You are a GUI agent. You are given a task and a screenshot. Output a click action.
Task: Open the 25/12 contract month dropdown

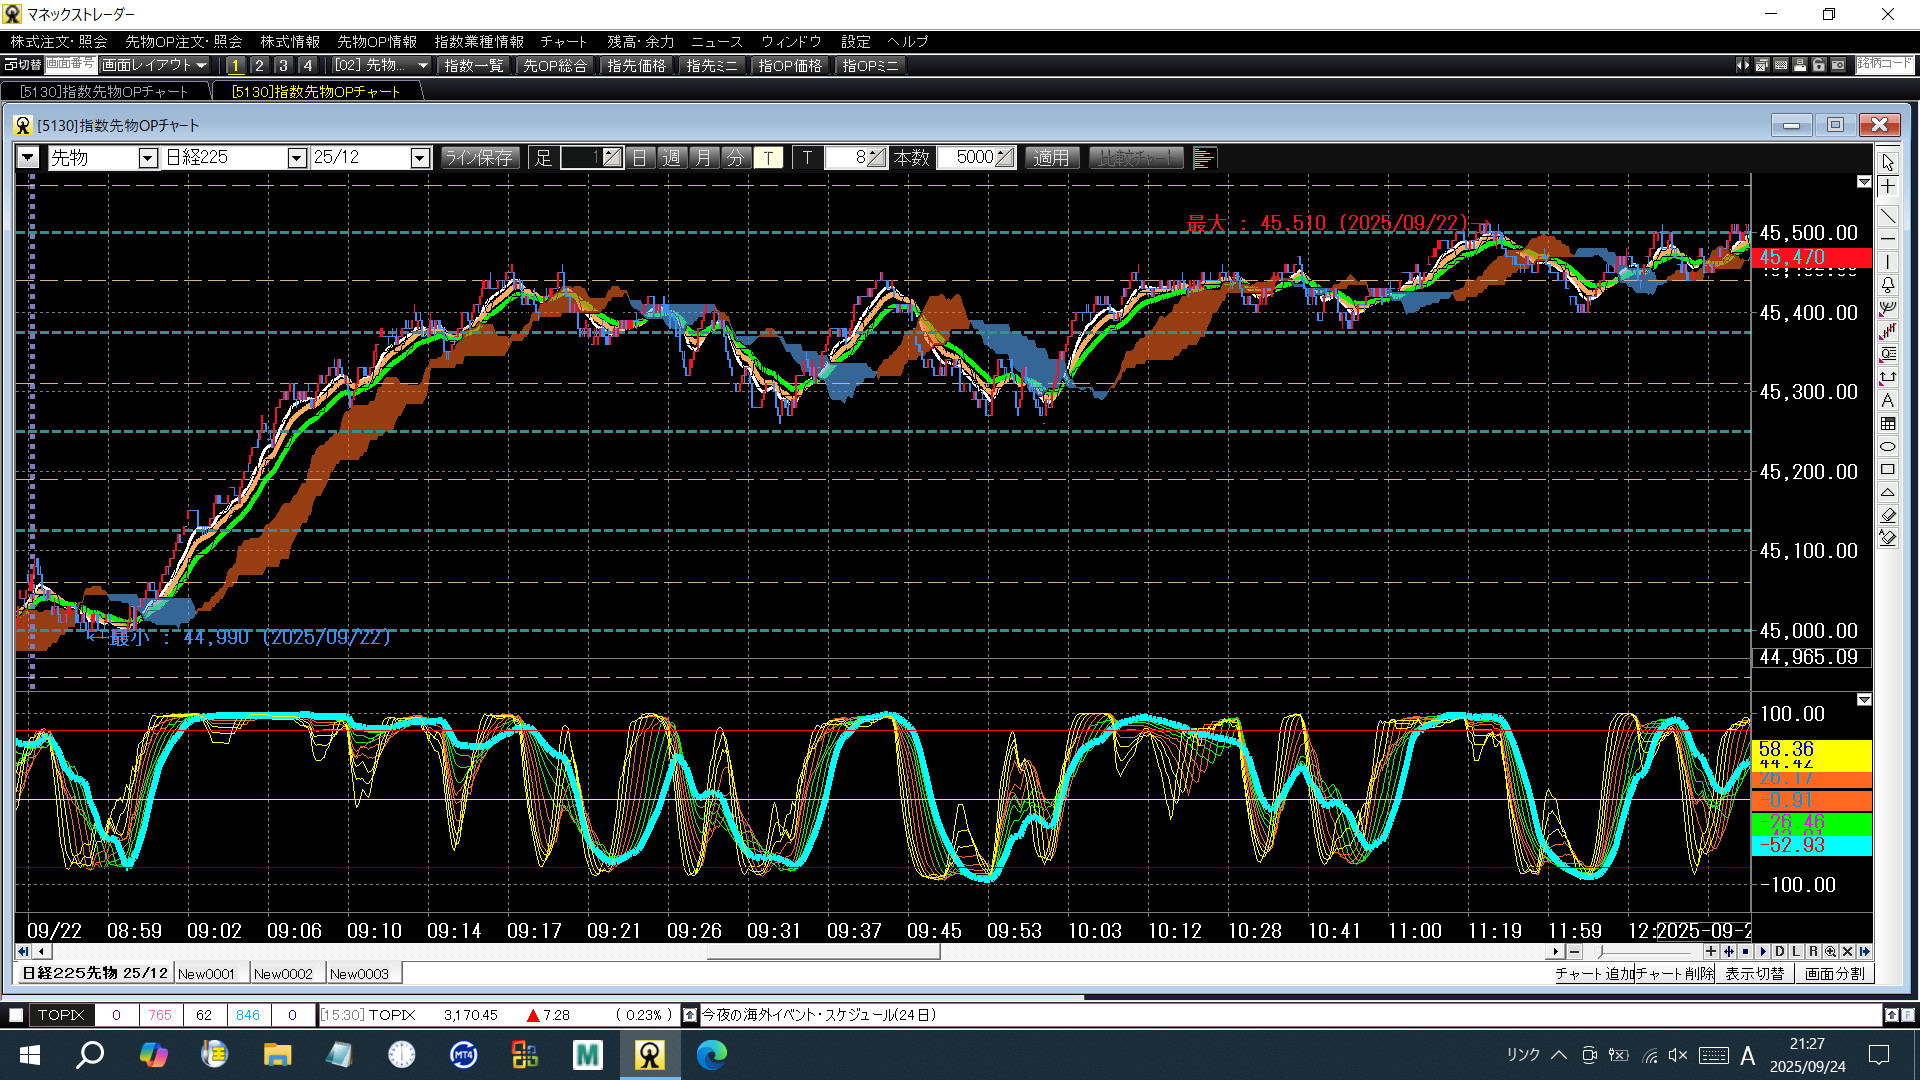[420, 158]
